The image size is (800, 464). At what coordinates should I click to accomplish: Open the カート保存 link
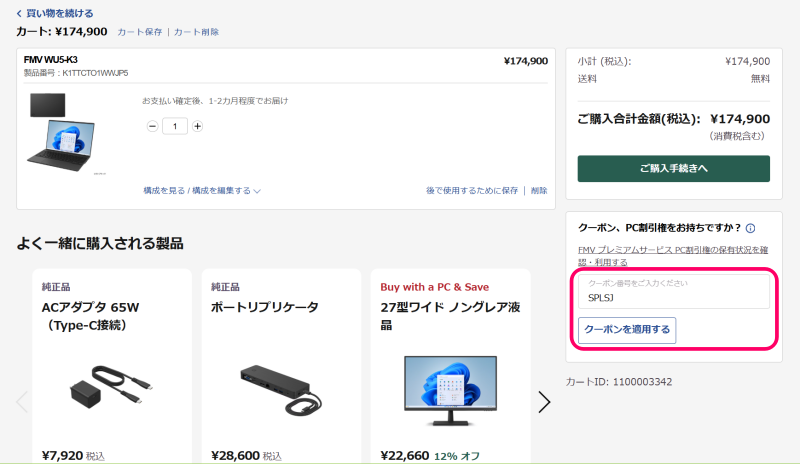click(x=140, y=32)
